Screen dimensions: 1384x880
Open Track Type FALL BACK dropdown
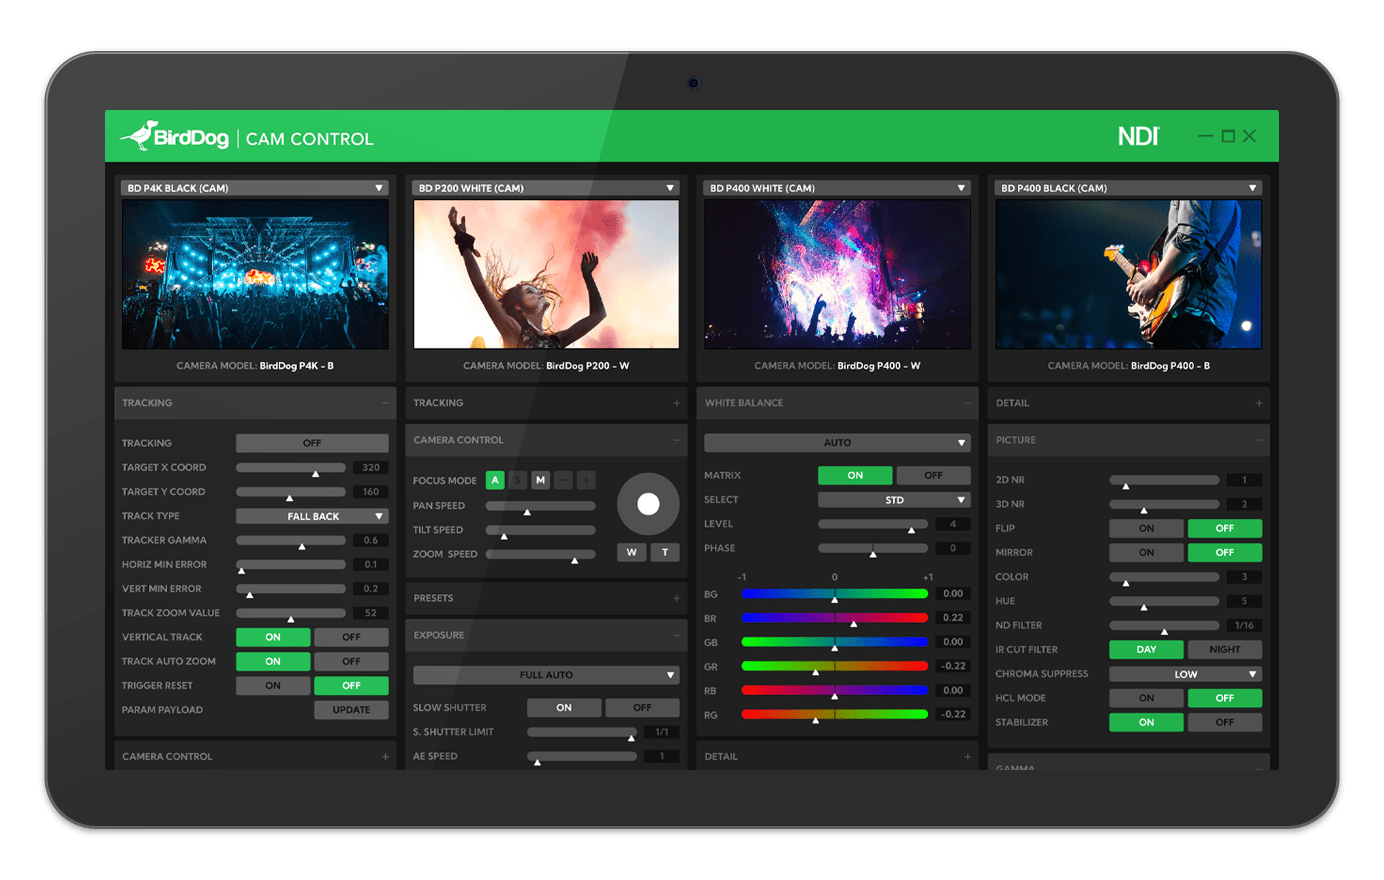(312, 516)
